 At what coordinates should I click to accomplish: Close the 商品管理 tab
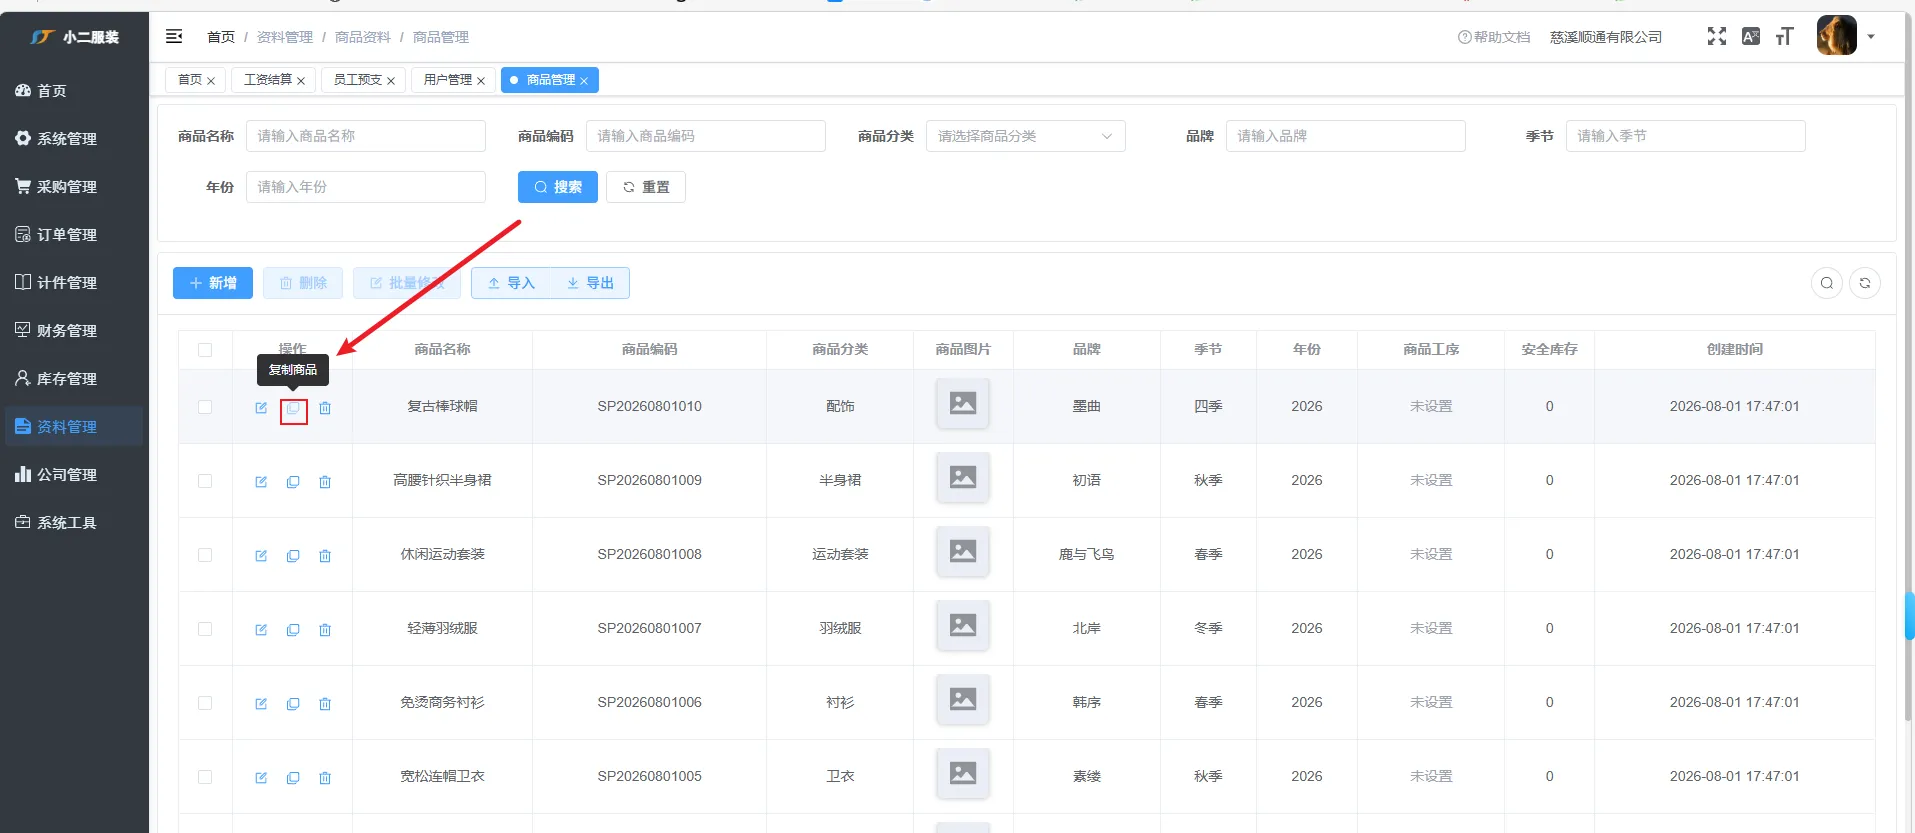click(584, 81)
